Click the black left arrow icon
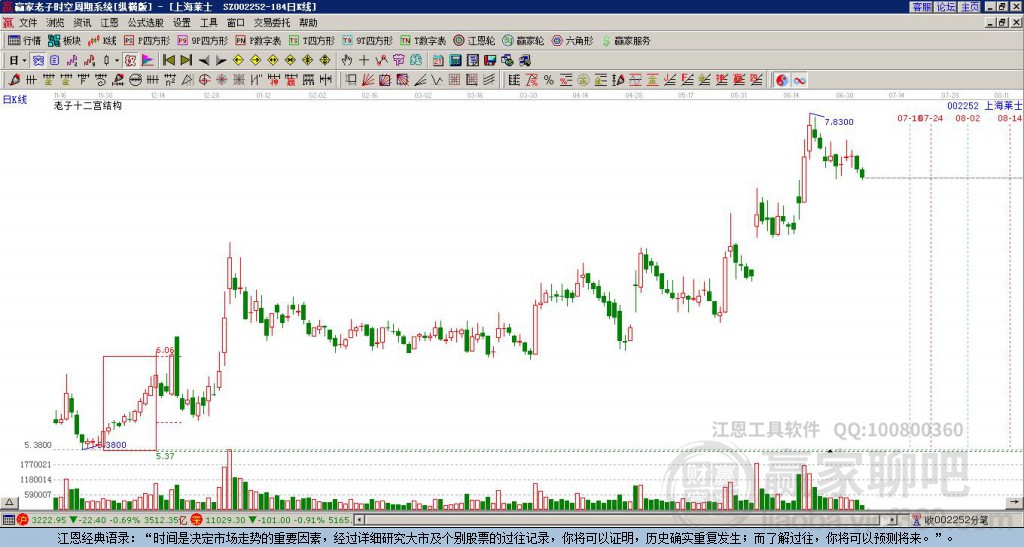This screenshot has width=1024, height=548. coord(203,61)
